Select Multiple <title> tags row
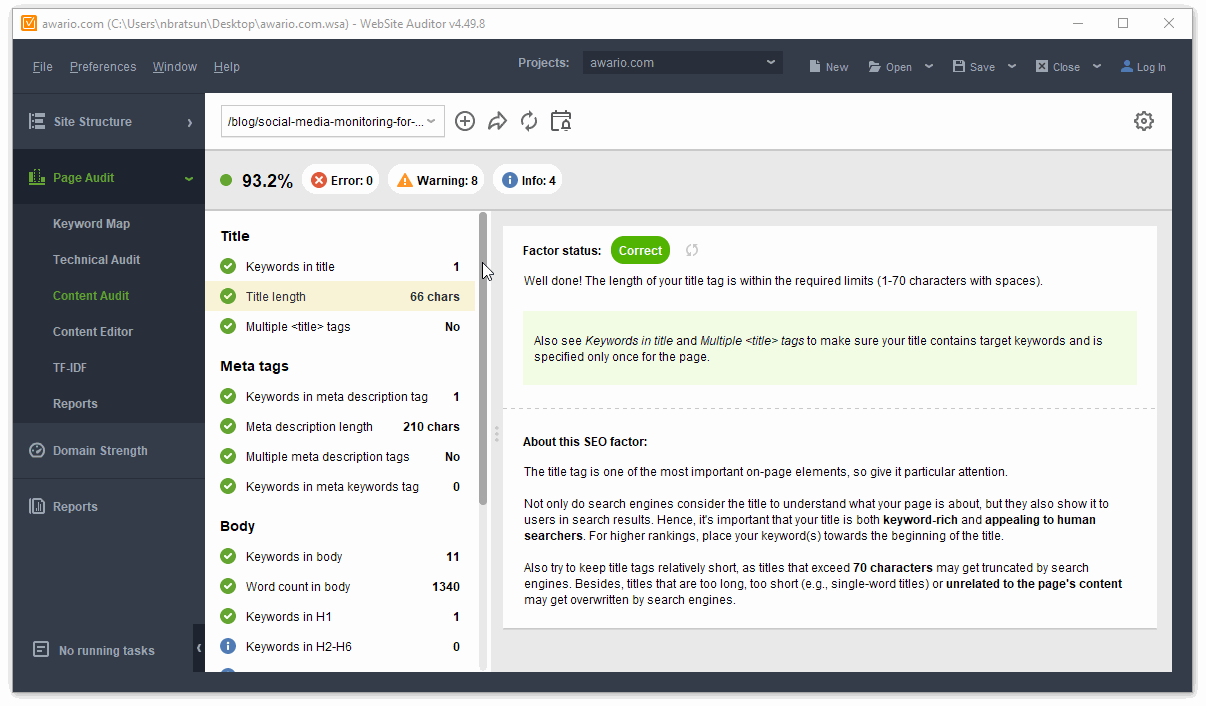 (340, 326)
